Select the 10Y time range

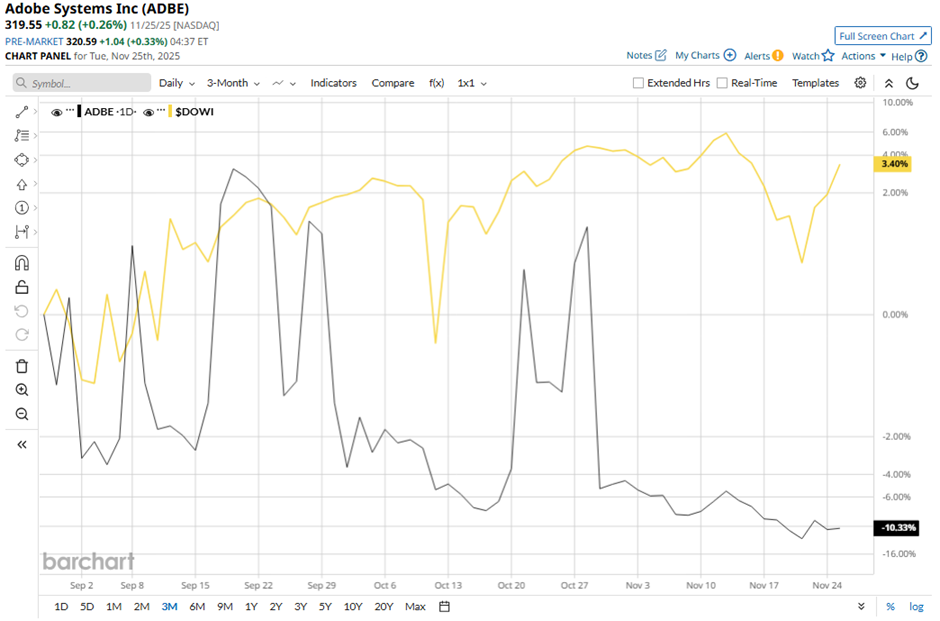point(353,607)
